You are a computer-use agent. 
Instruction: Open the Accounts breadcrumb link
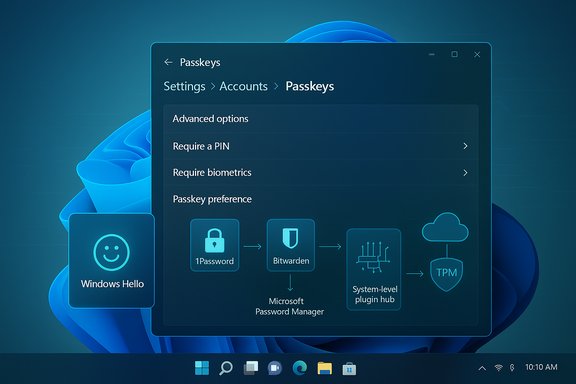244,86
